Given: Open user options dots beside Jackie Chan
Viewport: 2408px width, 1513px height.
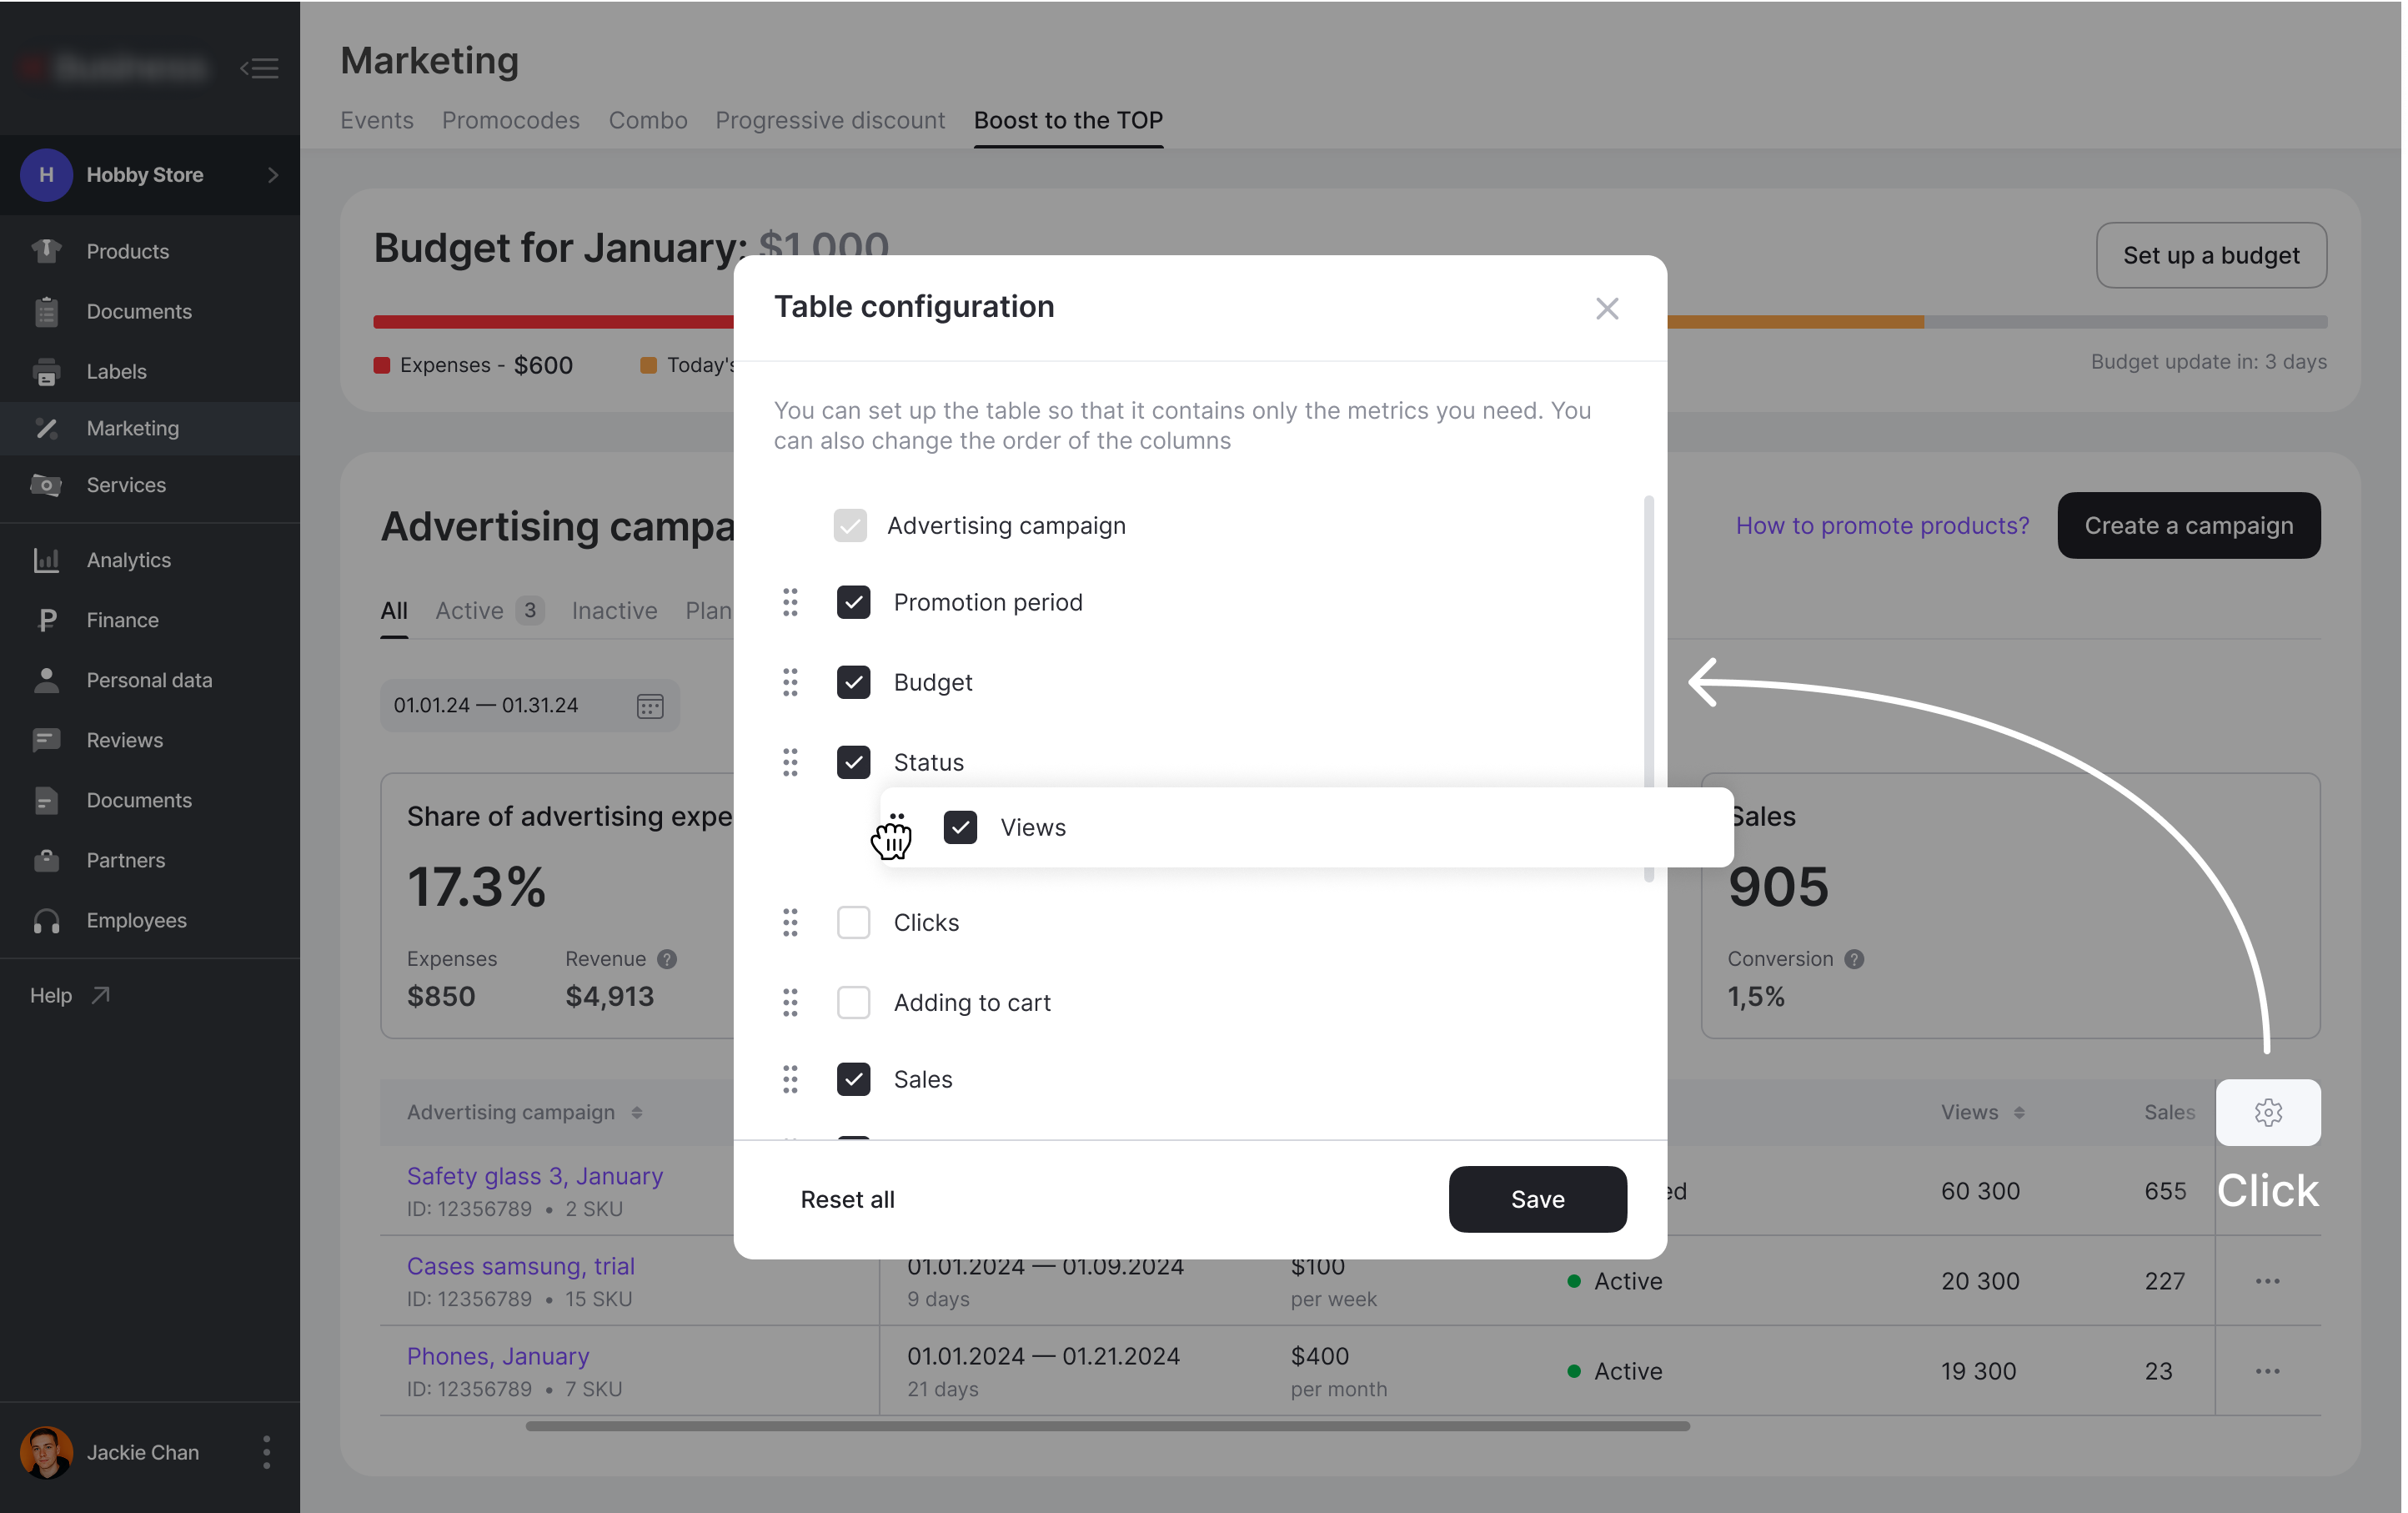Looking at the screenshot, I should pyautogui.click(x=266, y=1452).
